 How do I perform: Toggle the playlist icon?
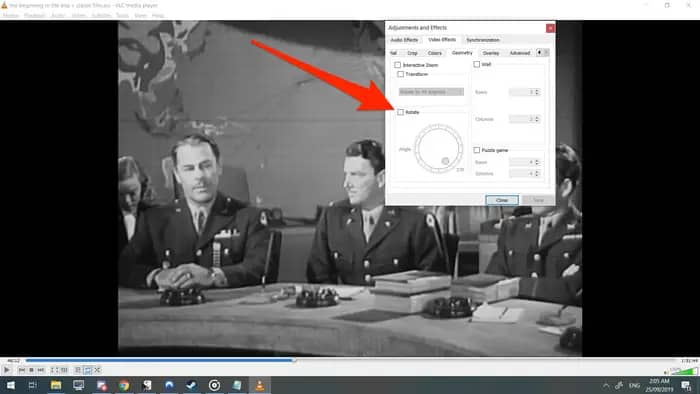tap(78, 370)
